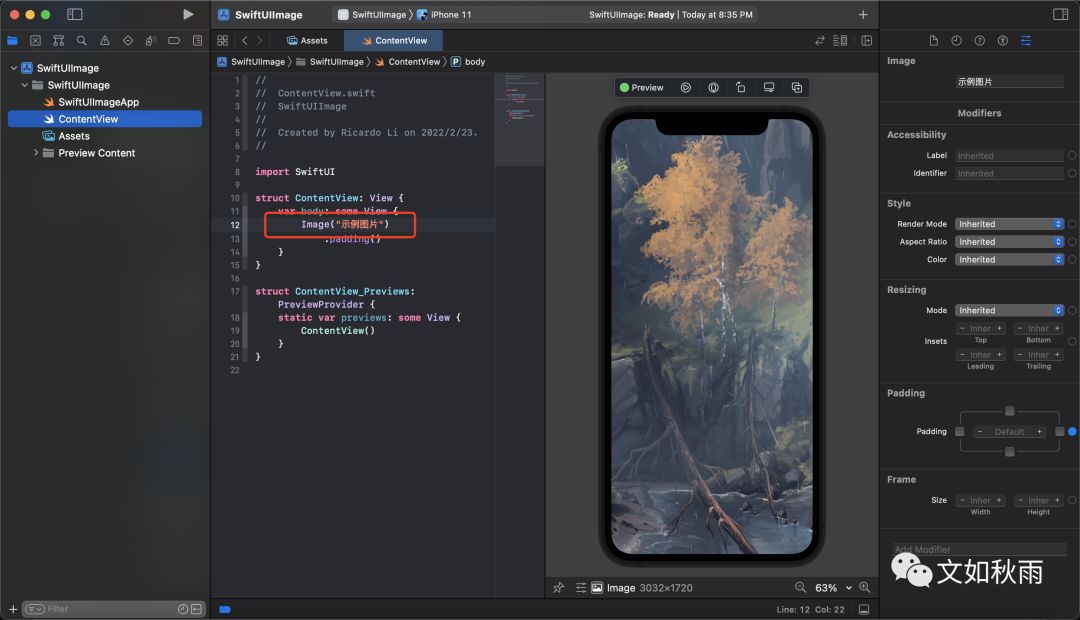The image size is (1080, 620).
Task: Run the SwiftUIImage project
Action: click(188, 14)
